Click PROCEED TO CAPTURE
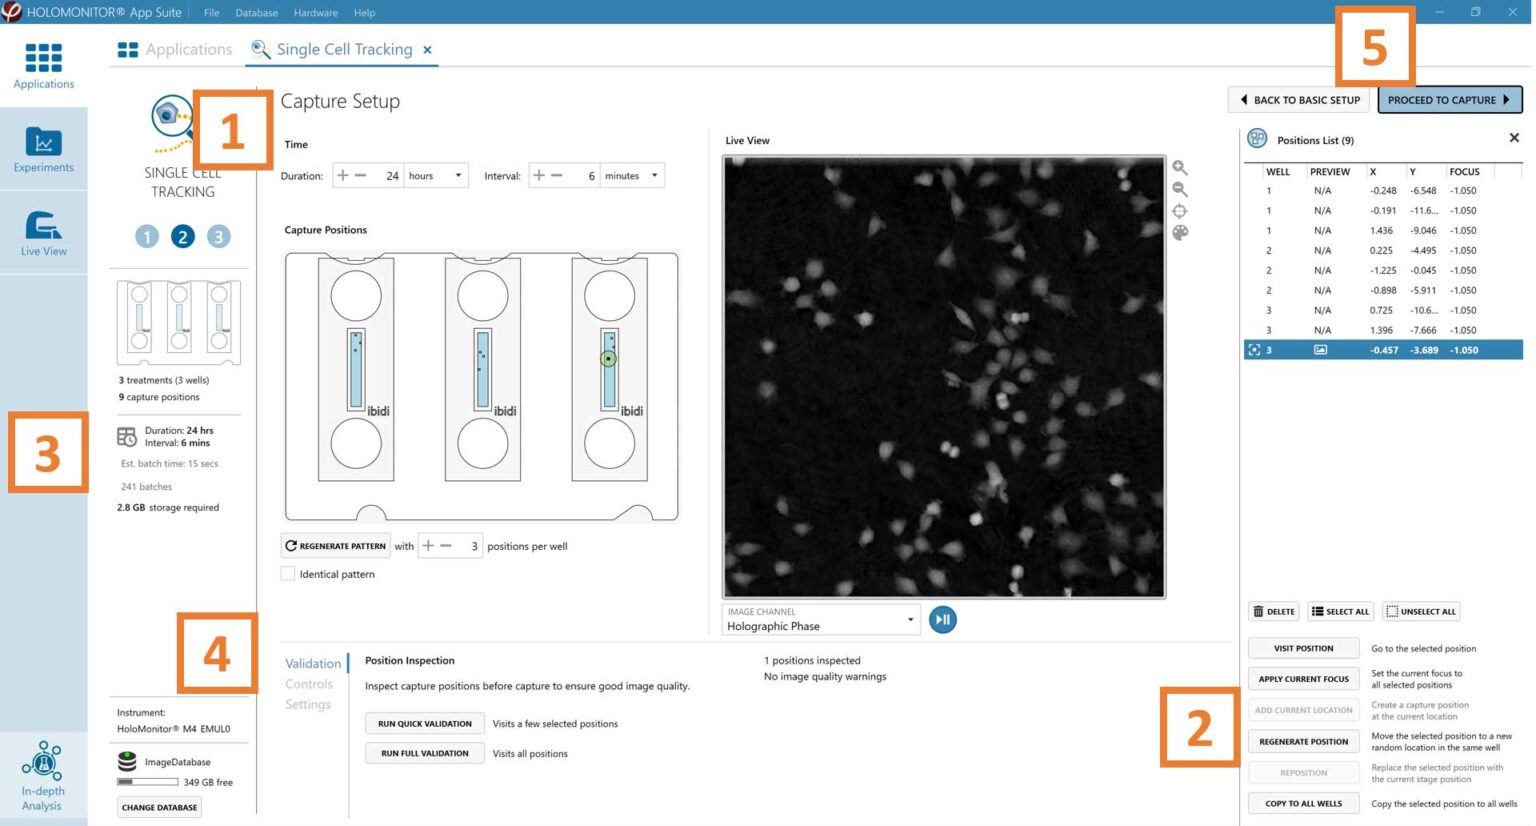Image resolution: width=1536 pixels, height=826 pixels. click(x=1449, y=99)
